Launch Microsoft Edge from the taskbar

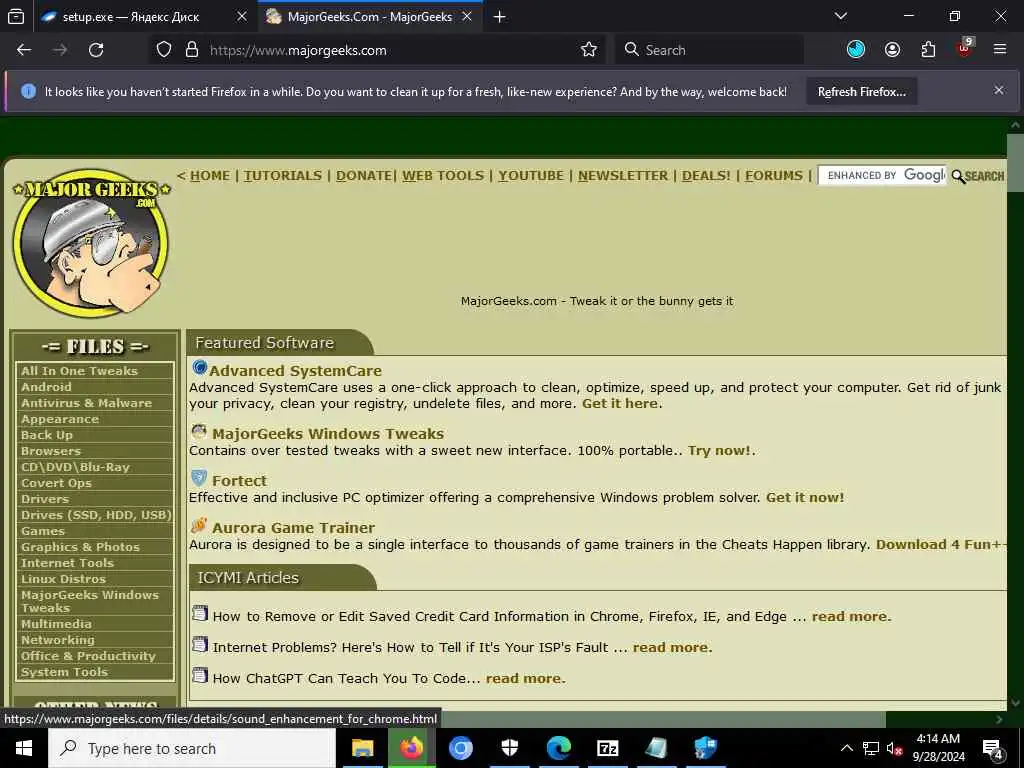coord(558,748)
